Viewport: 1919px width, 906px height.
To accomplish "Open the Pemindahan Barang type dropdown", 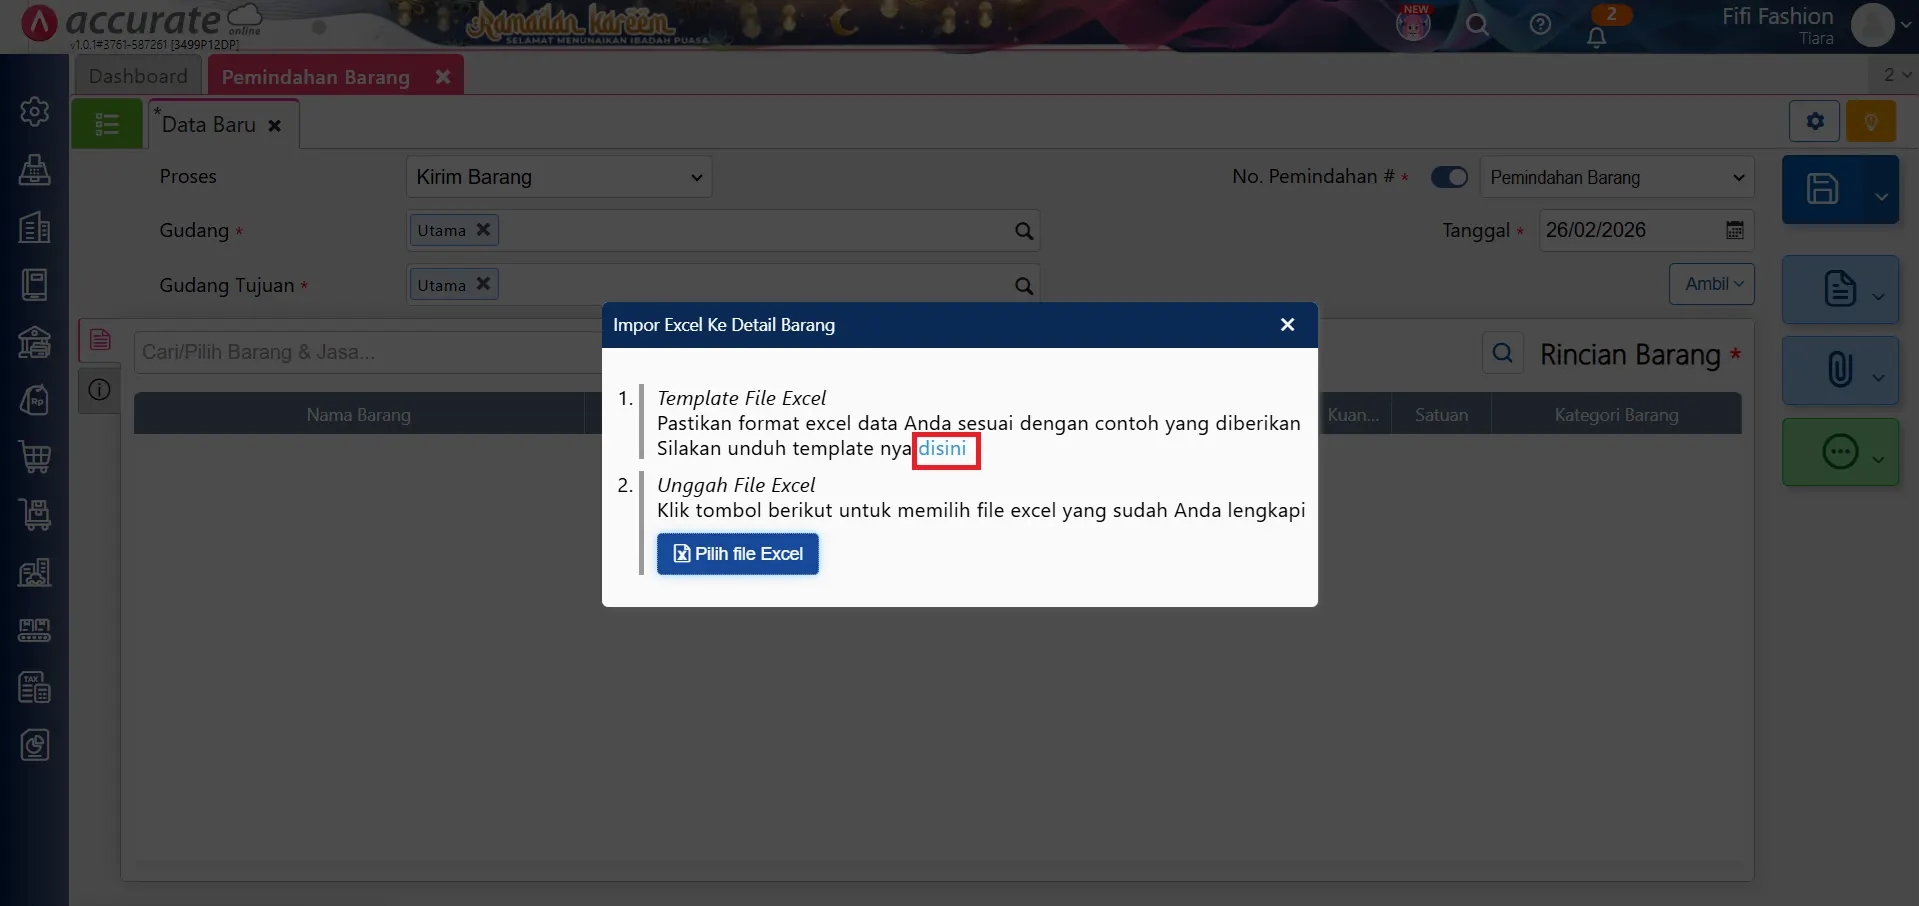I will (x=1617, y=177).
